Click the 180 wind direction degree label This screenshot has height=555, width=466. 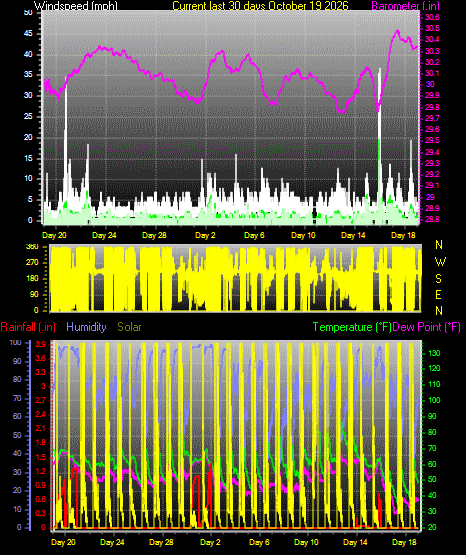[x=32, y=279]
